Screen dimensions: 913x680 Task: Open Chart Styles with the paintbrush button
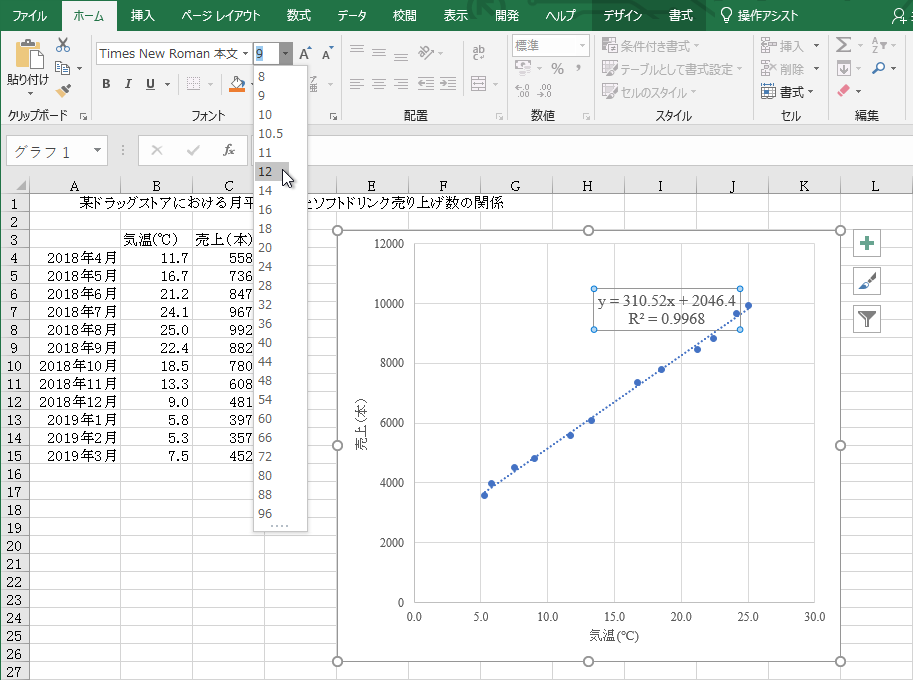pyautogui.click(x=867, y=281)
